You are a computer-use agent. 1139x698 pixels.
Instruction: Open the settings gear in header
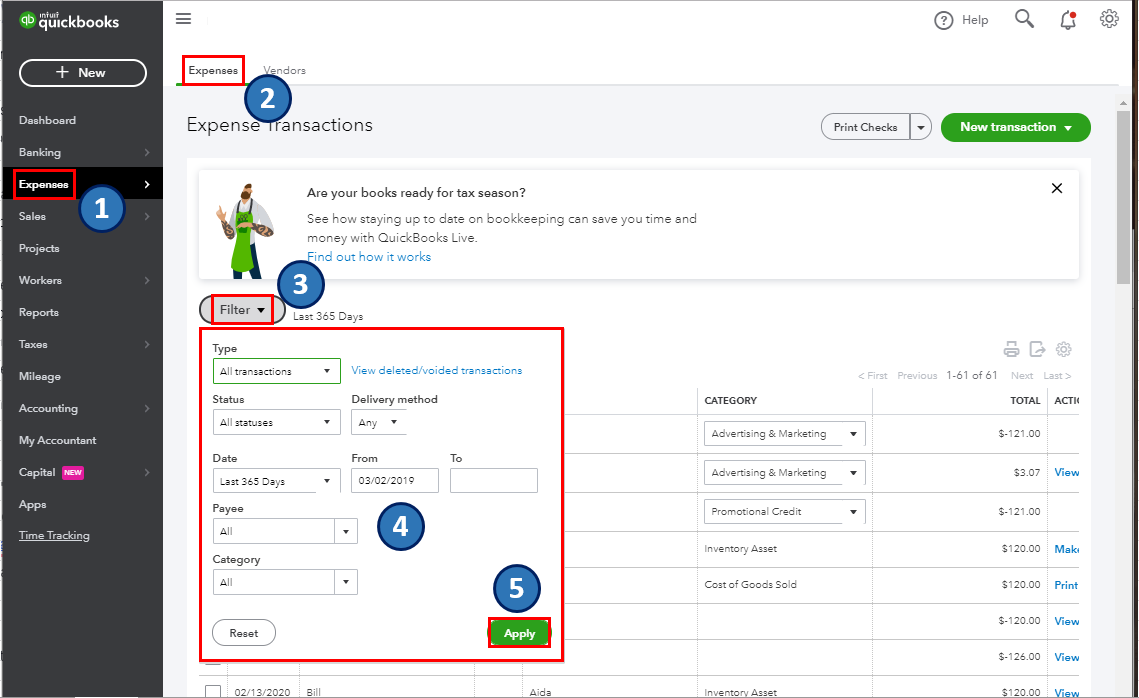pyautogui.click(x=1109, y=19)
